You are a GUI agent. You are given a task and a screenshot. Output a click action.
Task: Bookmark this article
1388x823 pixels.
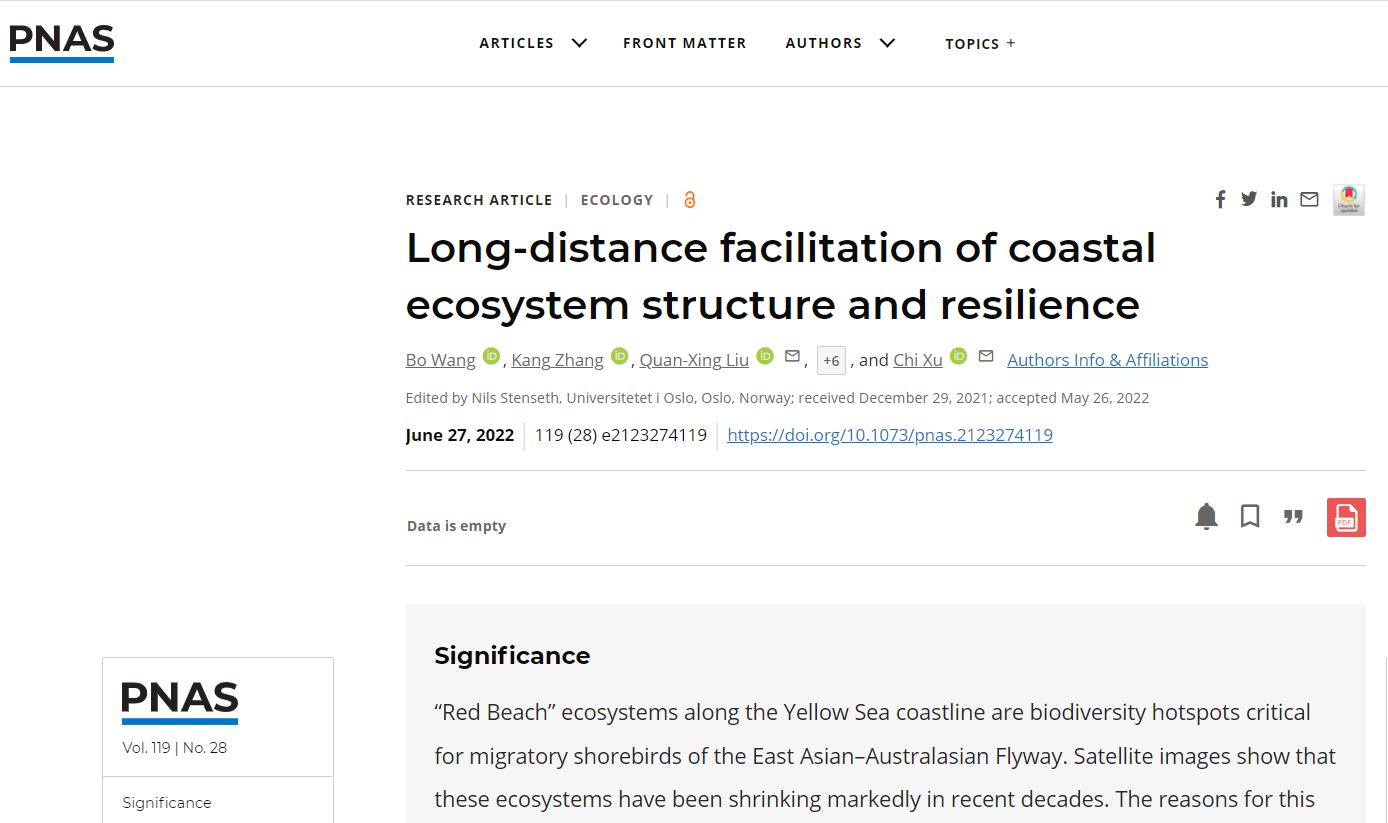[x=1250, y=517]
